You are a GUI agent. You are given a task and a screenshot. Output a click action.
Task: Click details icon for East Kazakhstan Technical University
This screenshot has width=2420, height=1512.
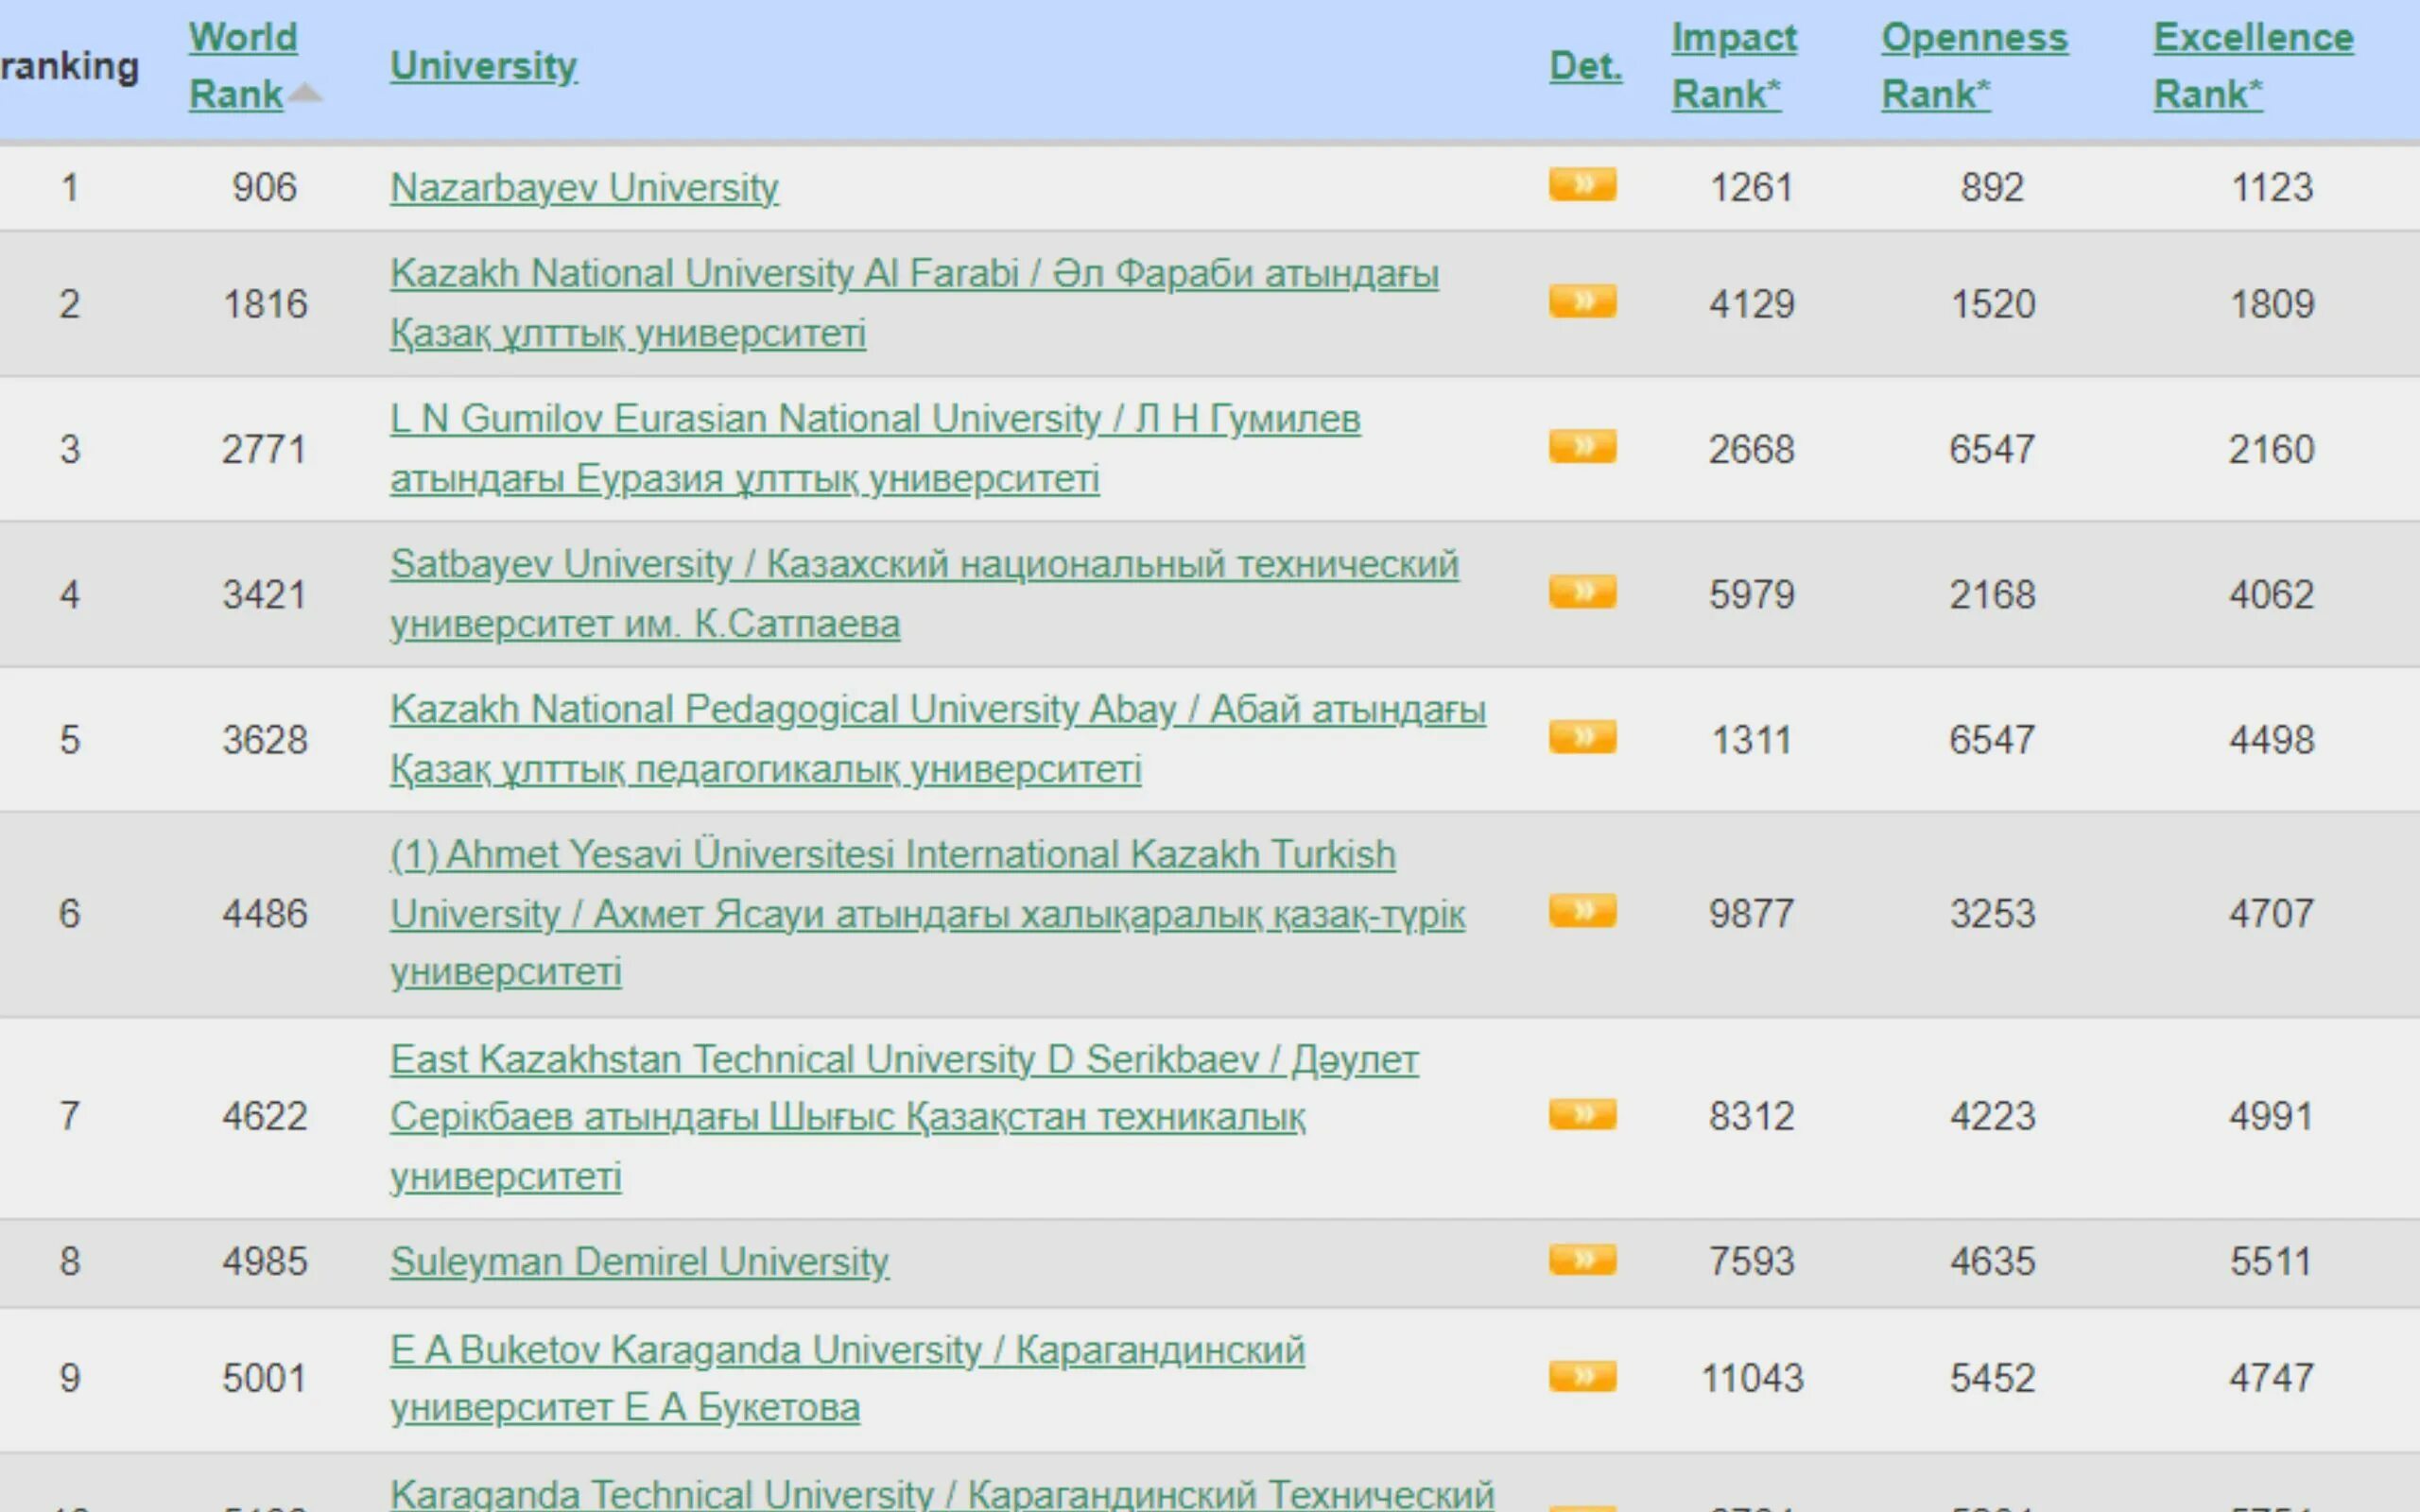(x=1582, y=1114)
